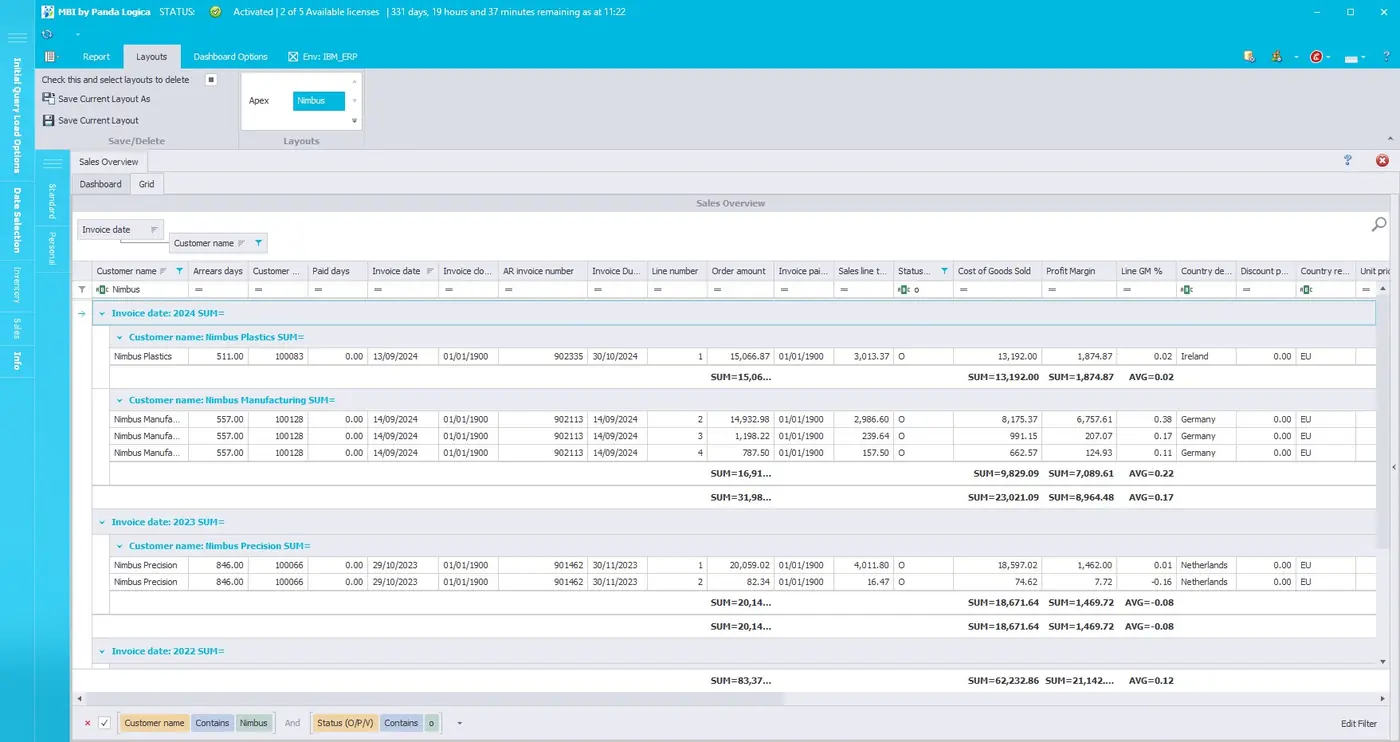
Task: Click the hamburger icon atop the left sidebar
Action: point(17,38)
